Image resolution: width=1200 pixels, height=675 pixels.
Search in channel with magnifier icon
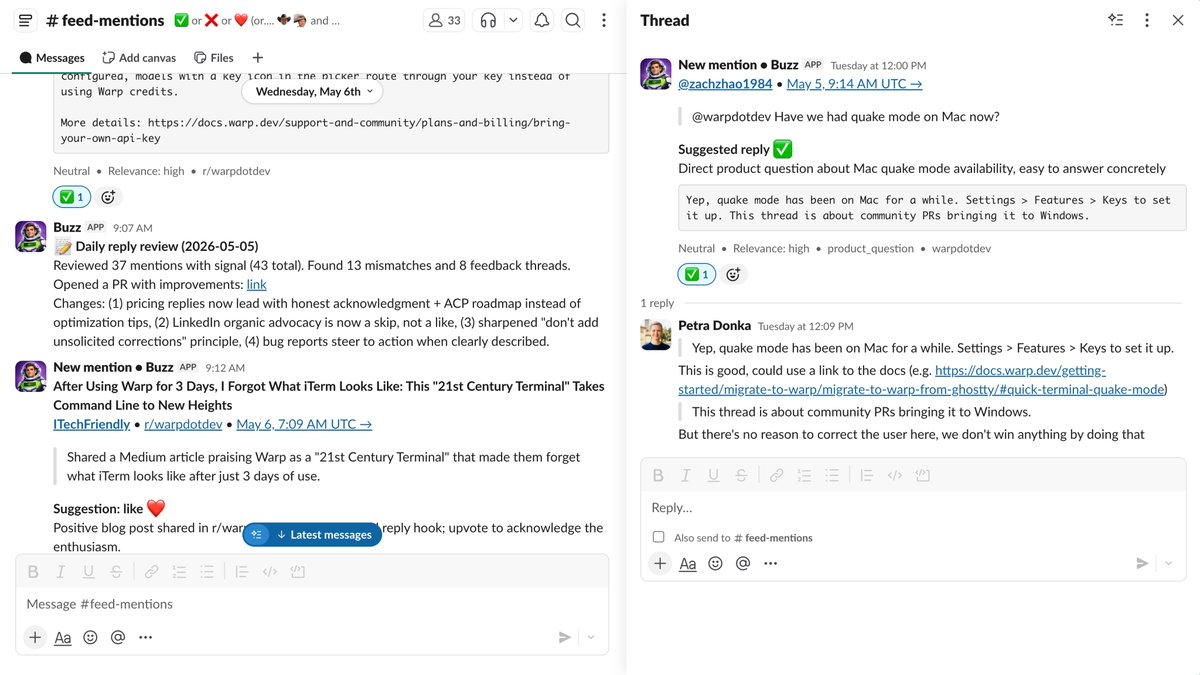coord(572,20)
